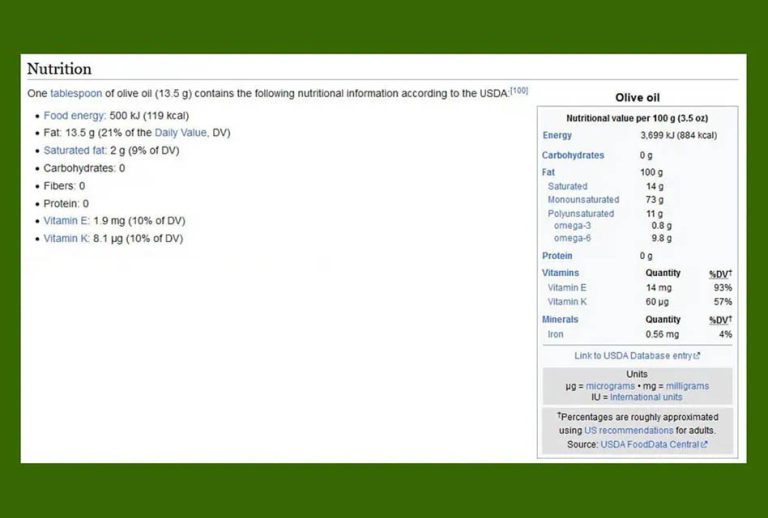The image size is (768, 518).
Task: Click Vitamin K link in the bullet list
Action: click(x=66, y=239)
